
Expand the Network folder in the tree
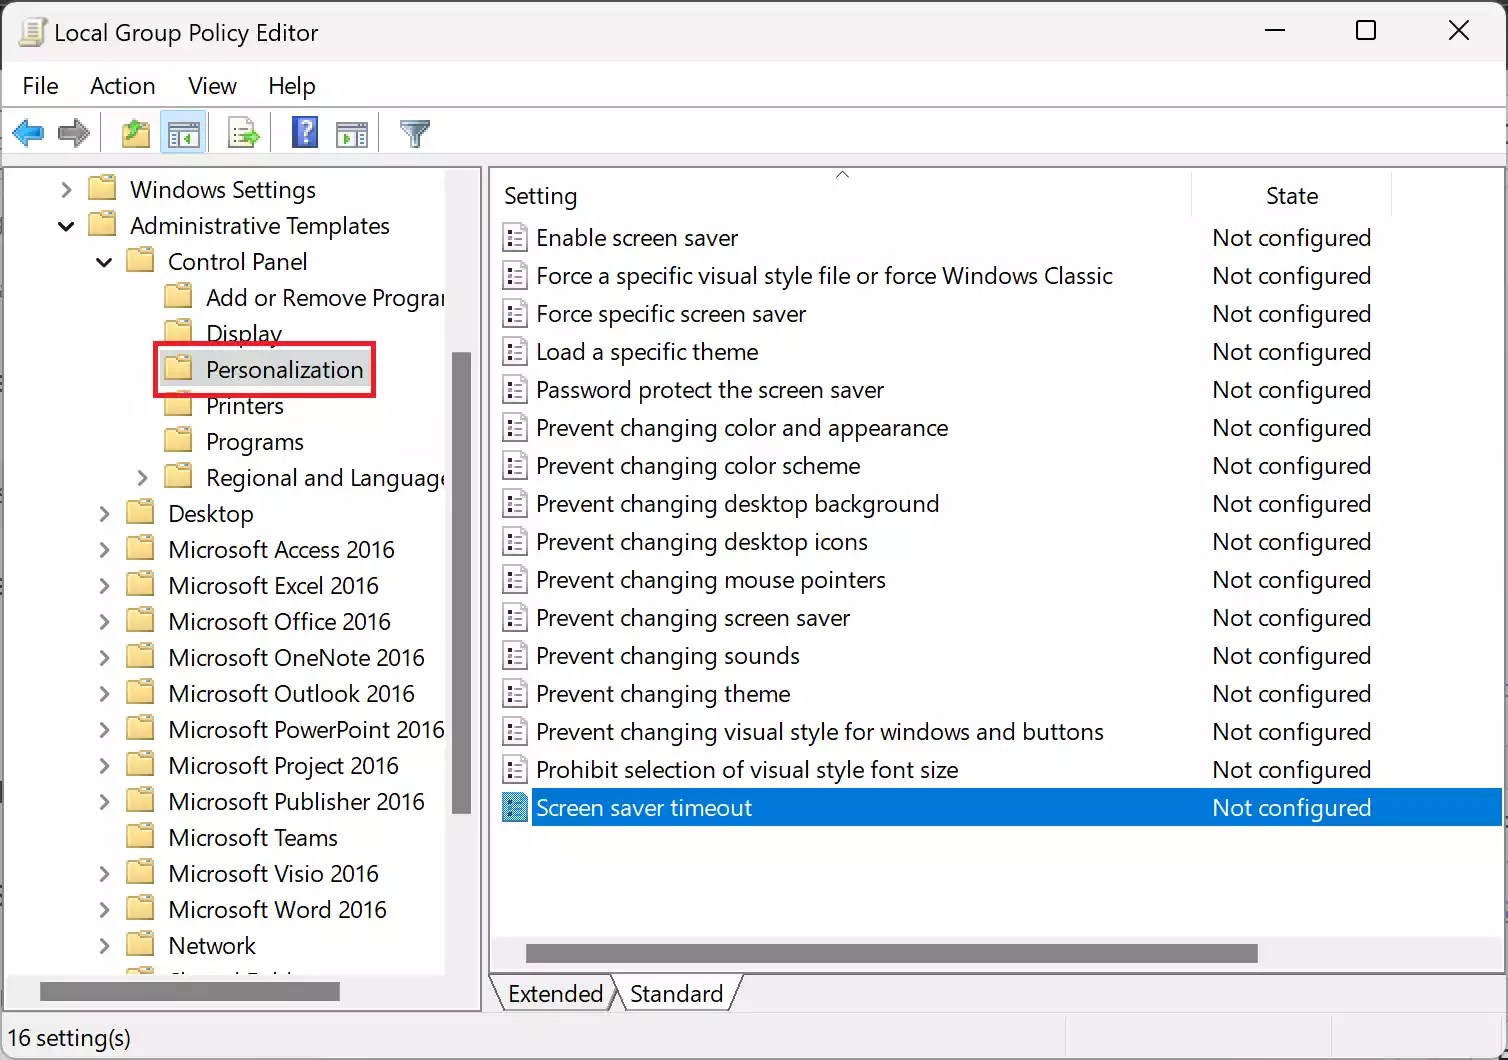[104, 945]
